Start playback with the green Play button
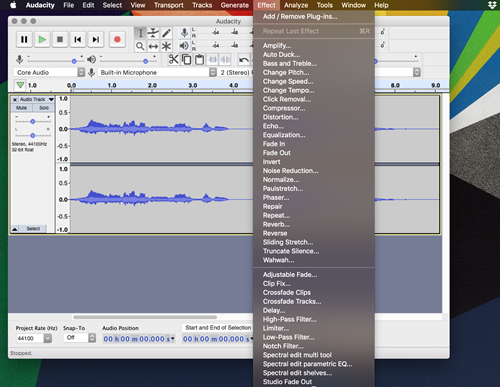Screen dimensions: 500x387 pos(42,40)
